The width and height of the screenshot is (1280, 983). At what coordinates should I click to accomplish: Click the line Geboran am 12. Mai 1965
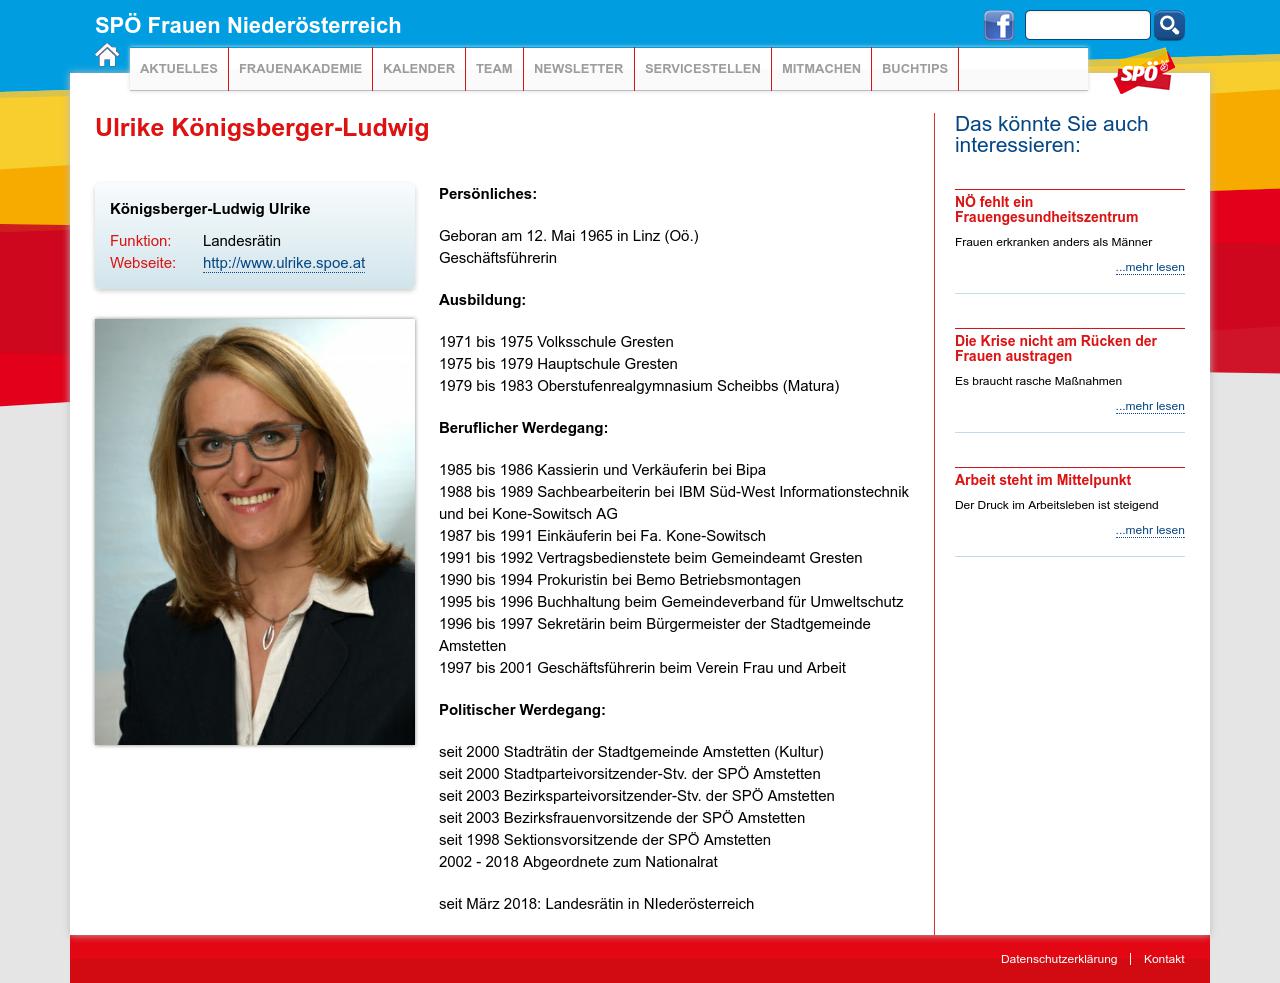point(569,236)
